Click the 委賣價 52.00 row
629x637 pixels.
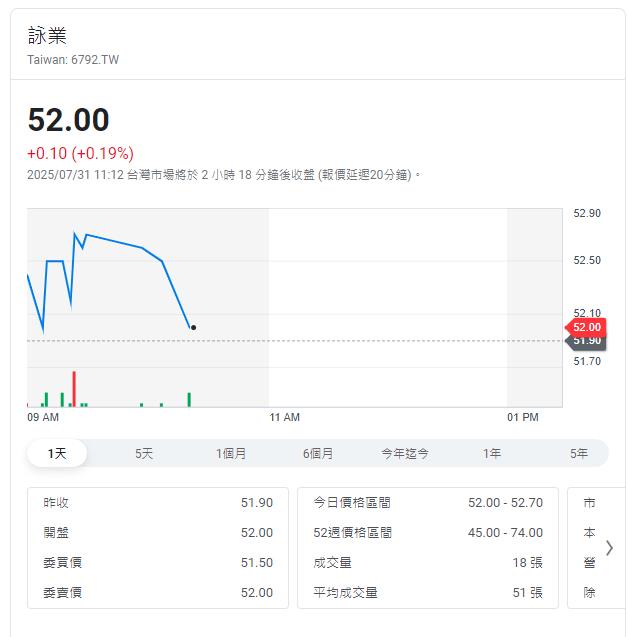(158, 593)
